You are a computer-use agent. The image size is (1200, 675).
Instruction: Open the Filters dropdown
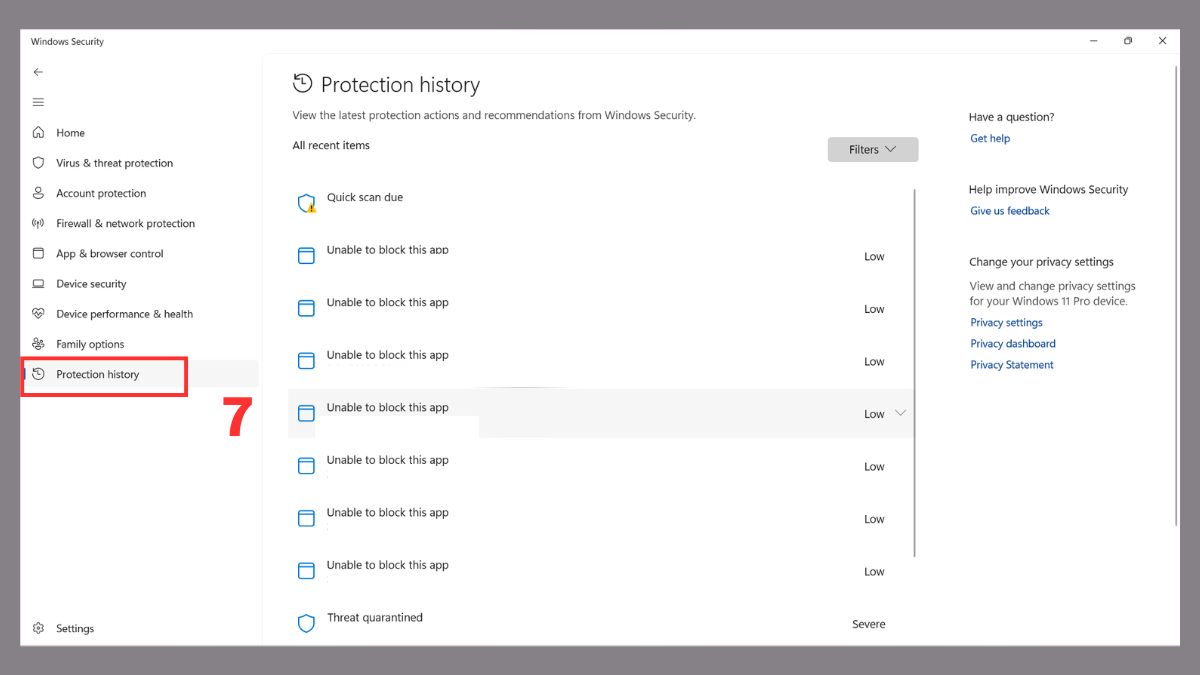click(873, 149)
